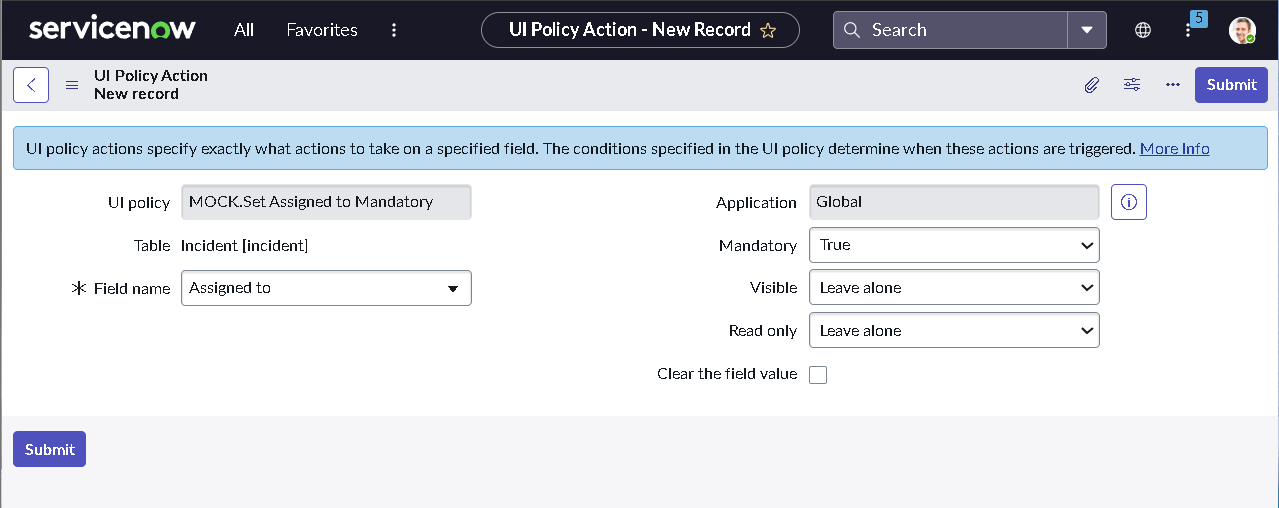Open the Field name dropdown

(x=326, y=288)
